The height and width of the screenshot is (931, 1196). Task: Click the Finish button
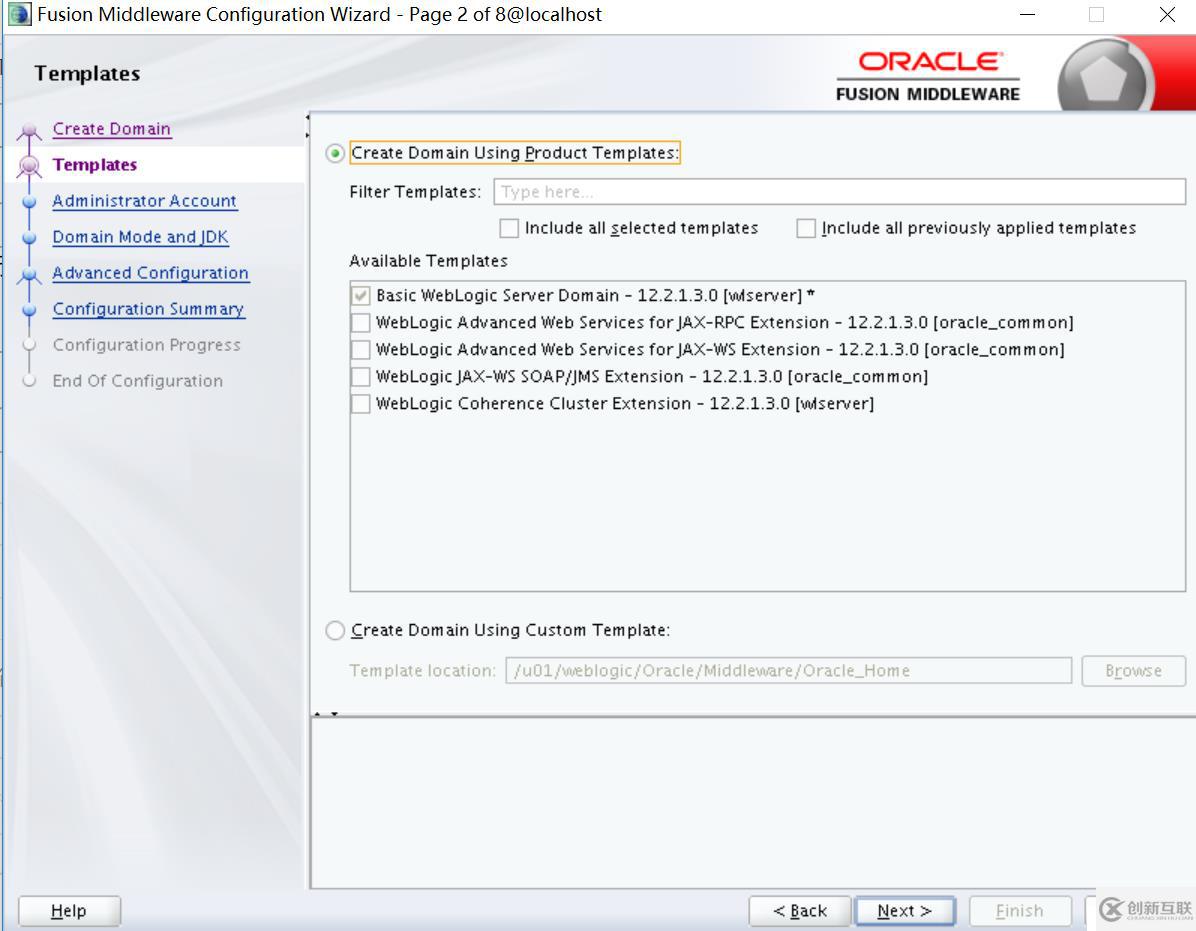pyautogui.click(x=1019, y=910)
